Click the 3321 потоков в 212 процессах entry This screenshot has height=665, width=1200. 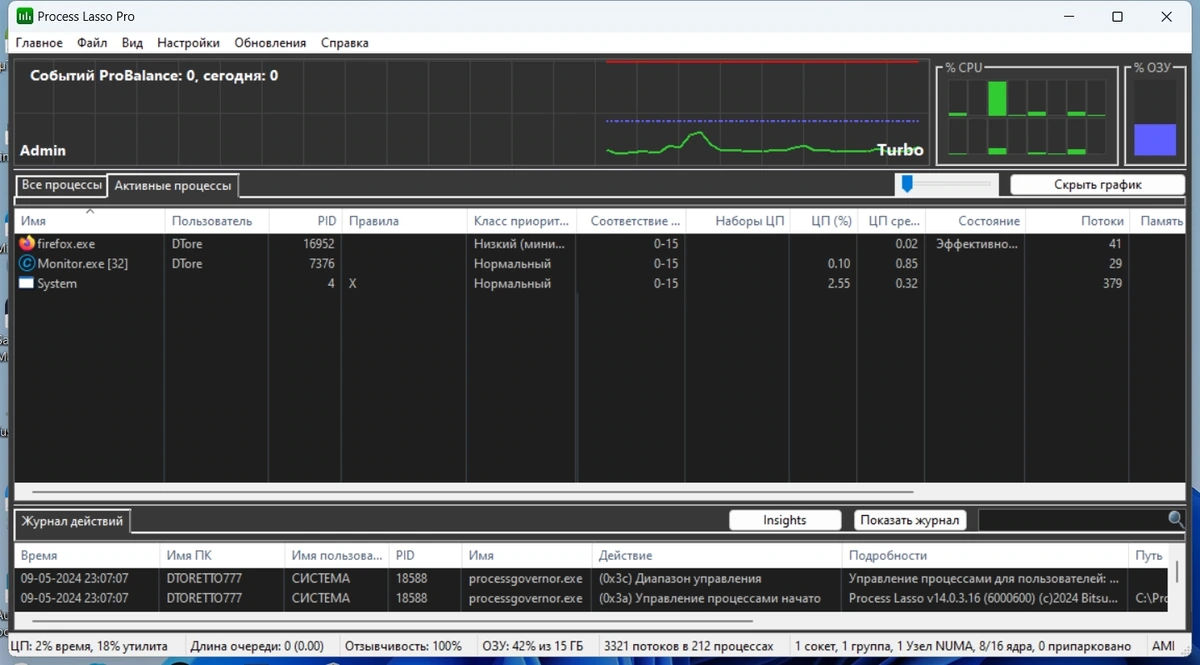click(x=689, y=647)
